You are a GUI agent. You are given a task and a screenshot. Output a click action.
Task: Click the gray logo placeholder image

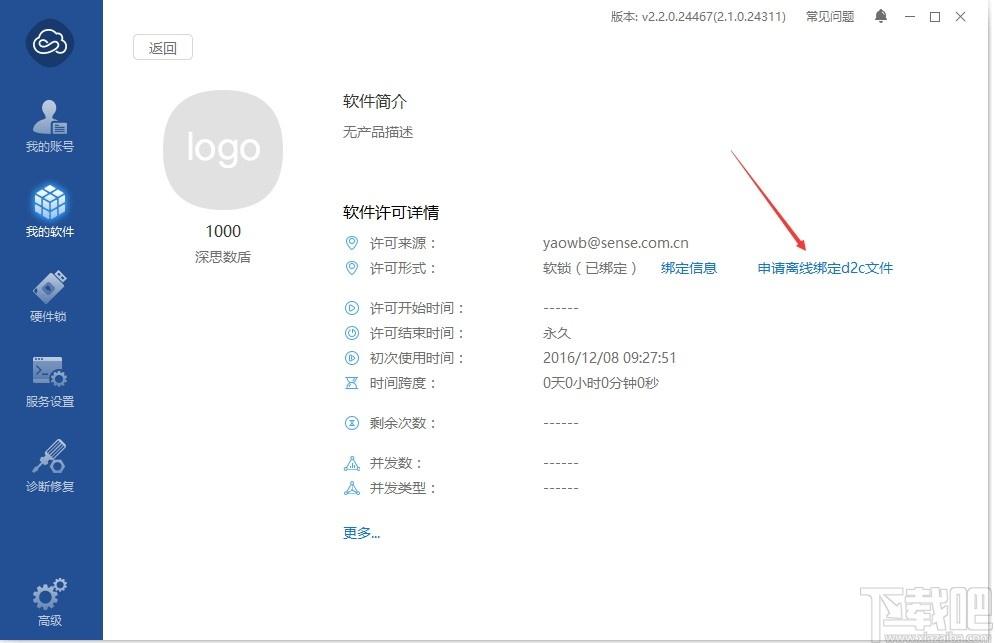[x=223, y=150]
